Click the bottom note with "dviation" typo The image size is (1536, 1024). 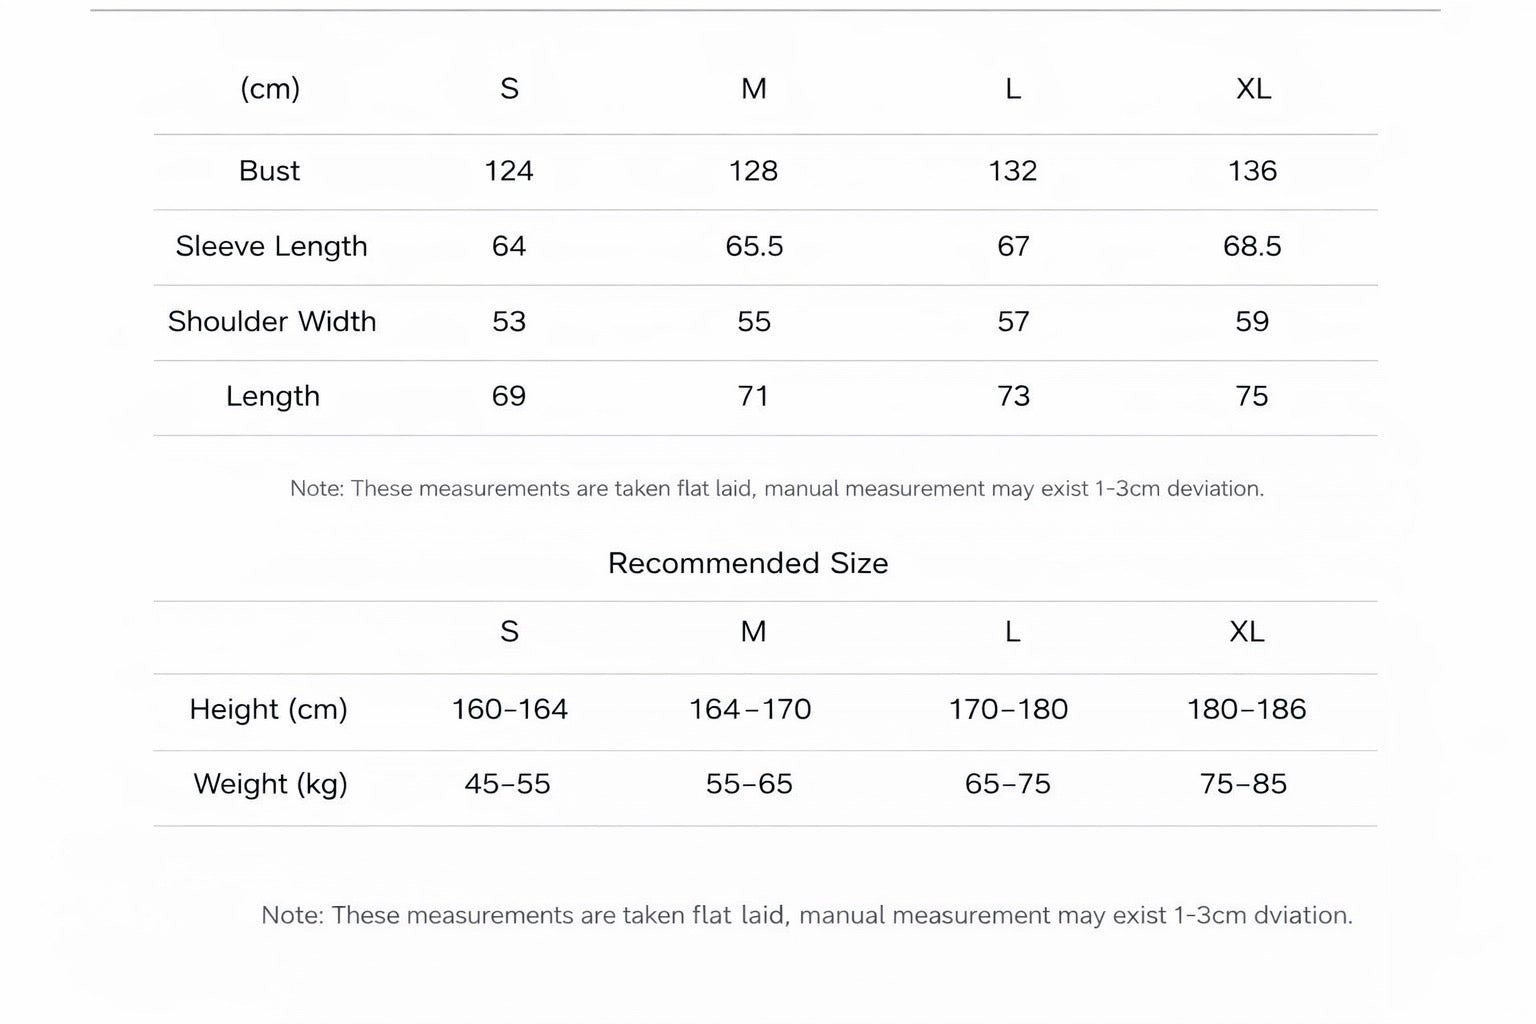pos(806,915)
